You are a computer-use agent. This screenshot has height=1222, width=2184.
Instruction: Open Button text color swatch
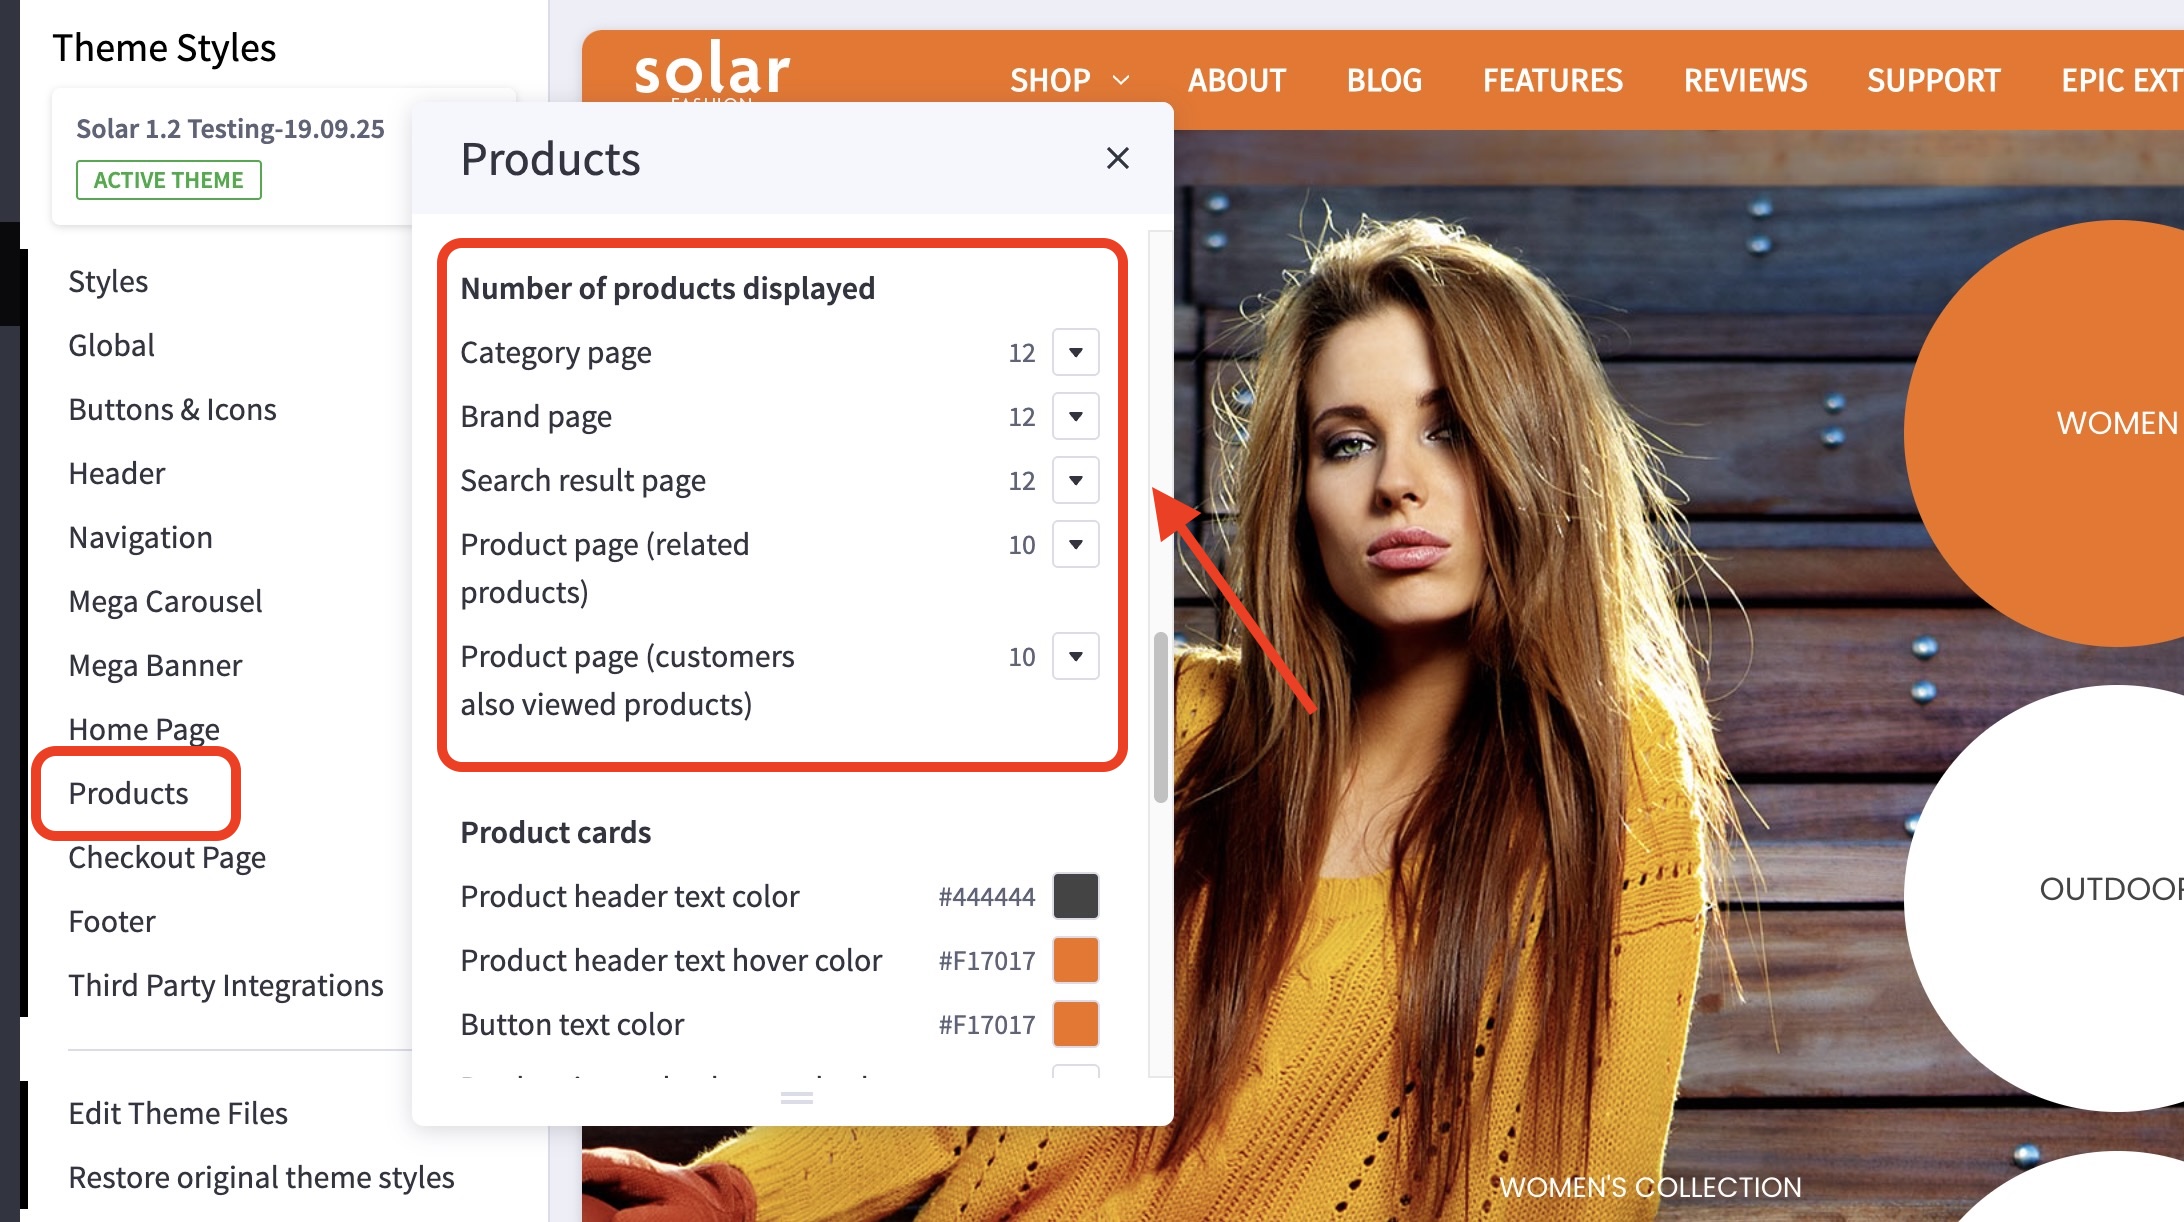(x=1075, y=1024)
